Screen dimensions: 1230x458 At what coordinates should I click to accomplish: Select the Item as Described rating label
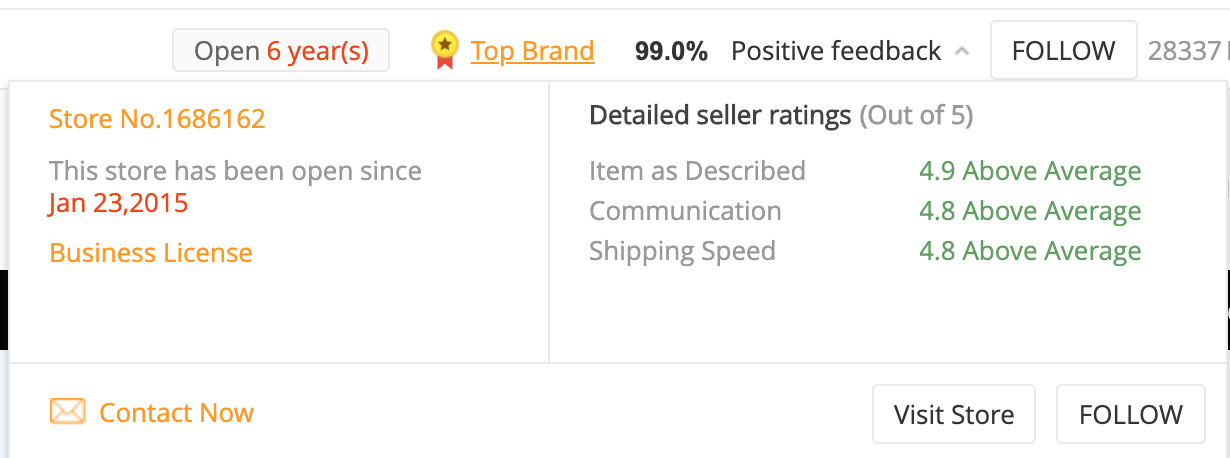[x=697, y=171]
